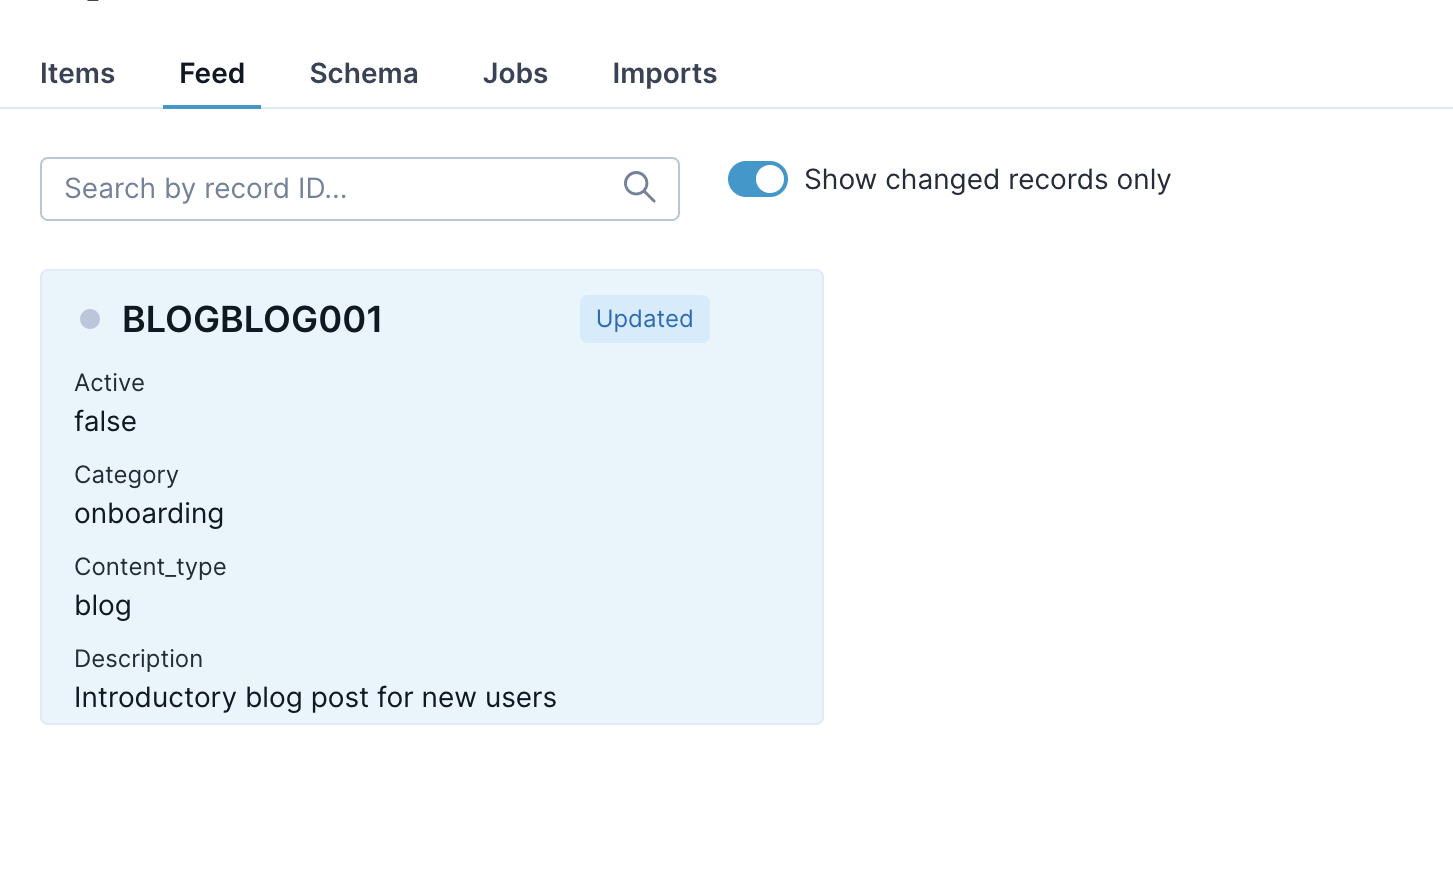Screen dimensions: 1453x879
Task: Click the Active field label
Action: click(x=109, y=382)
